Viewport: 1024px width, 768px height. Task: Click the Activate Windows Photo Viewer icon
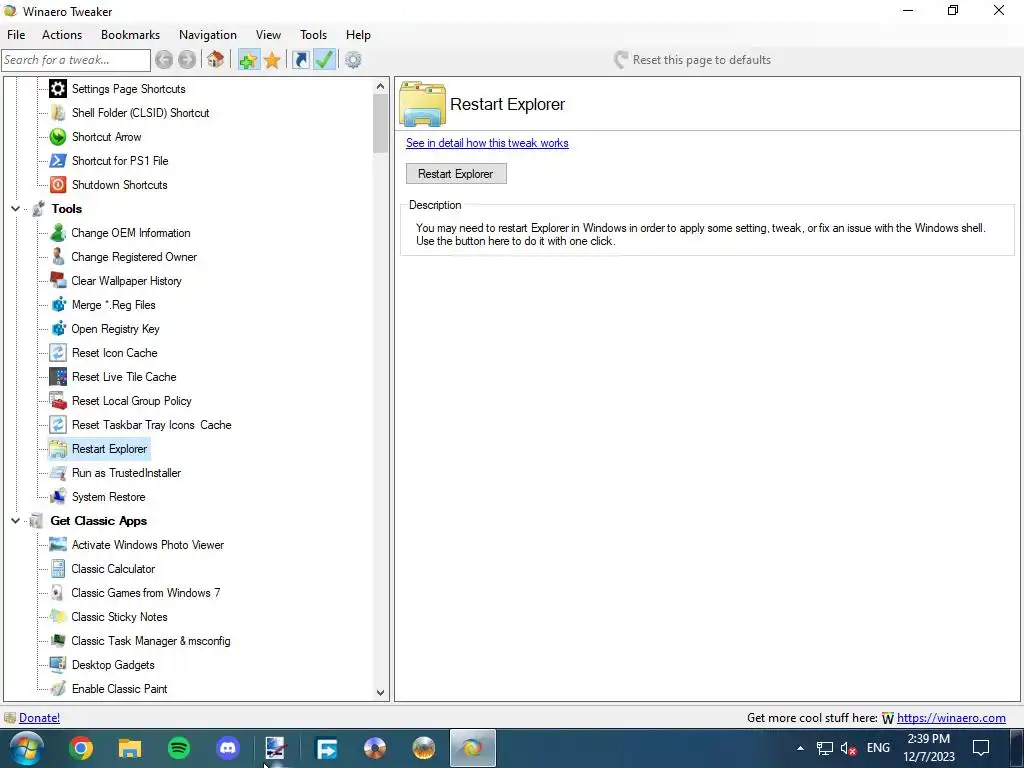coord(58,545)
